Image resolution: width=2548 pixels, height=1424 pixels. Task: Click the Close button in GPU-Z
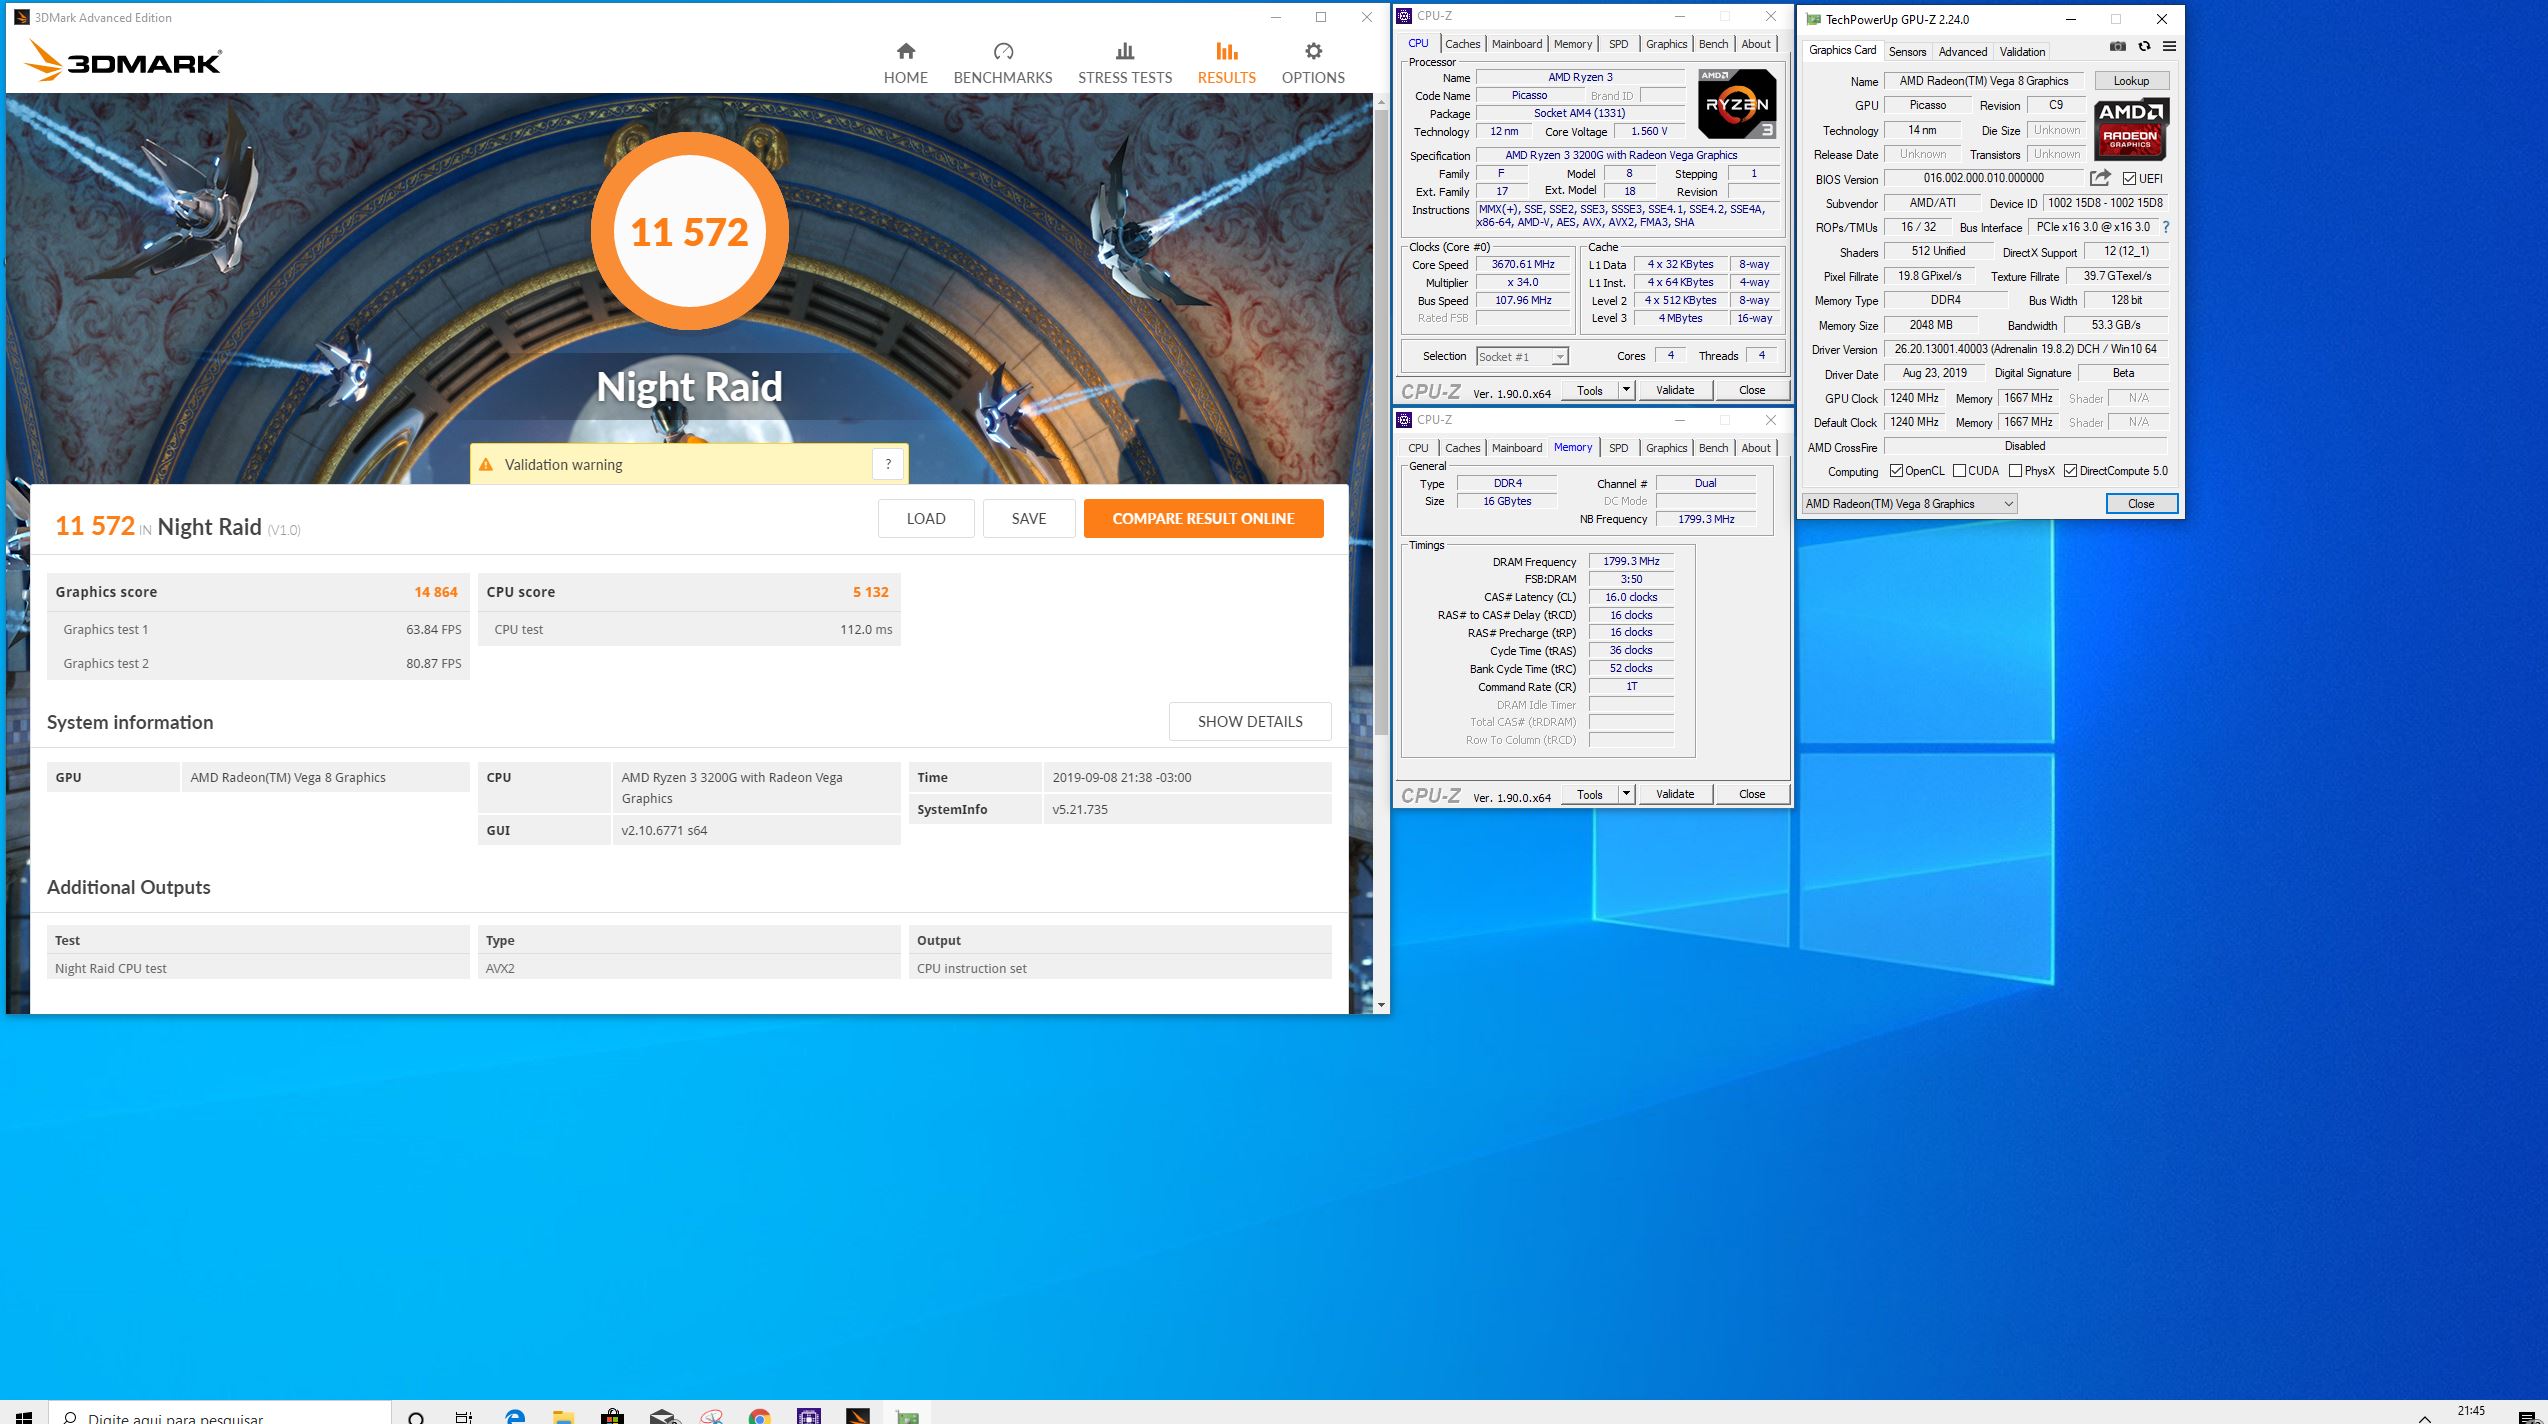click(x=2141, y=504)
